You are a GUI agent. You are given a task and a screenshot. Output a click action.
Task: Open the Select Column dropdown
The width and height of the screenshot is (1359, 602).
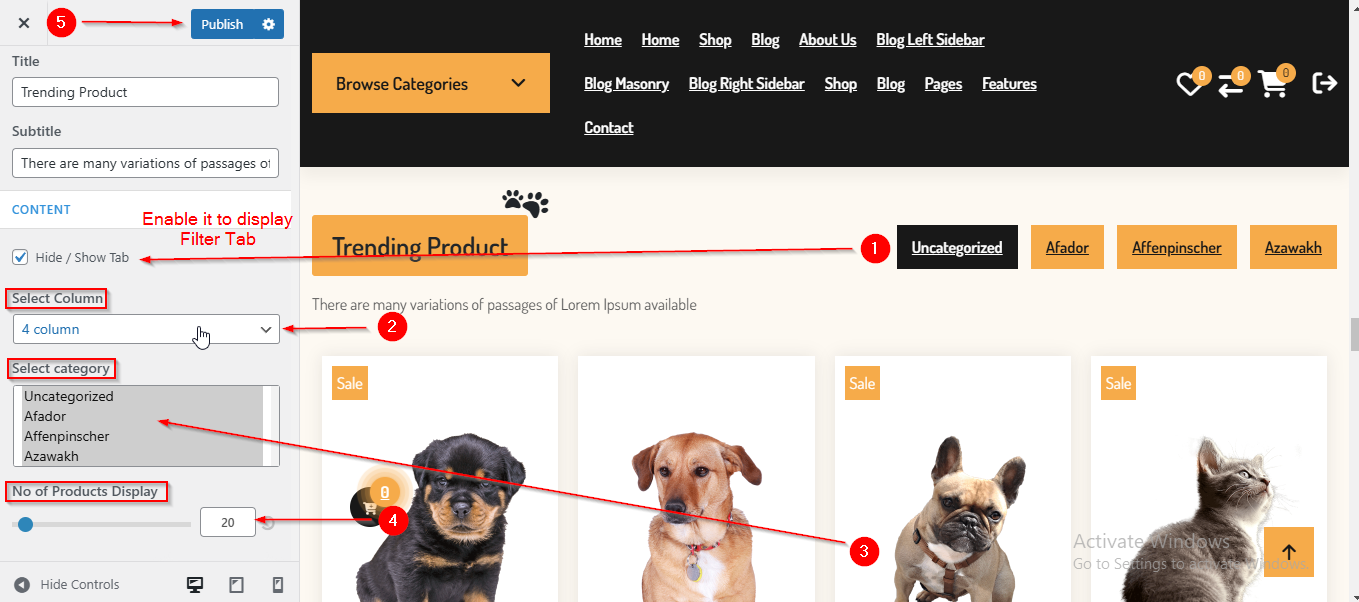click(x=146, y=329)
